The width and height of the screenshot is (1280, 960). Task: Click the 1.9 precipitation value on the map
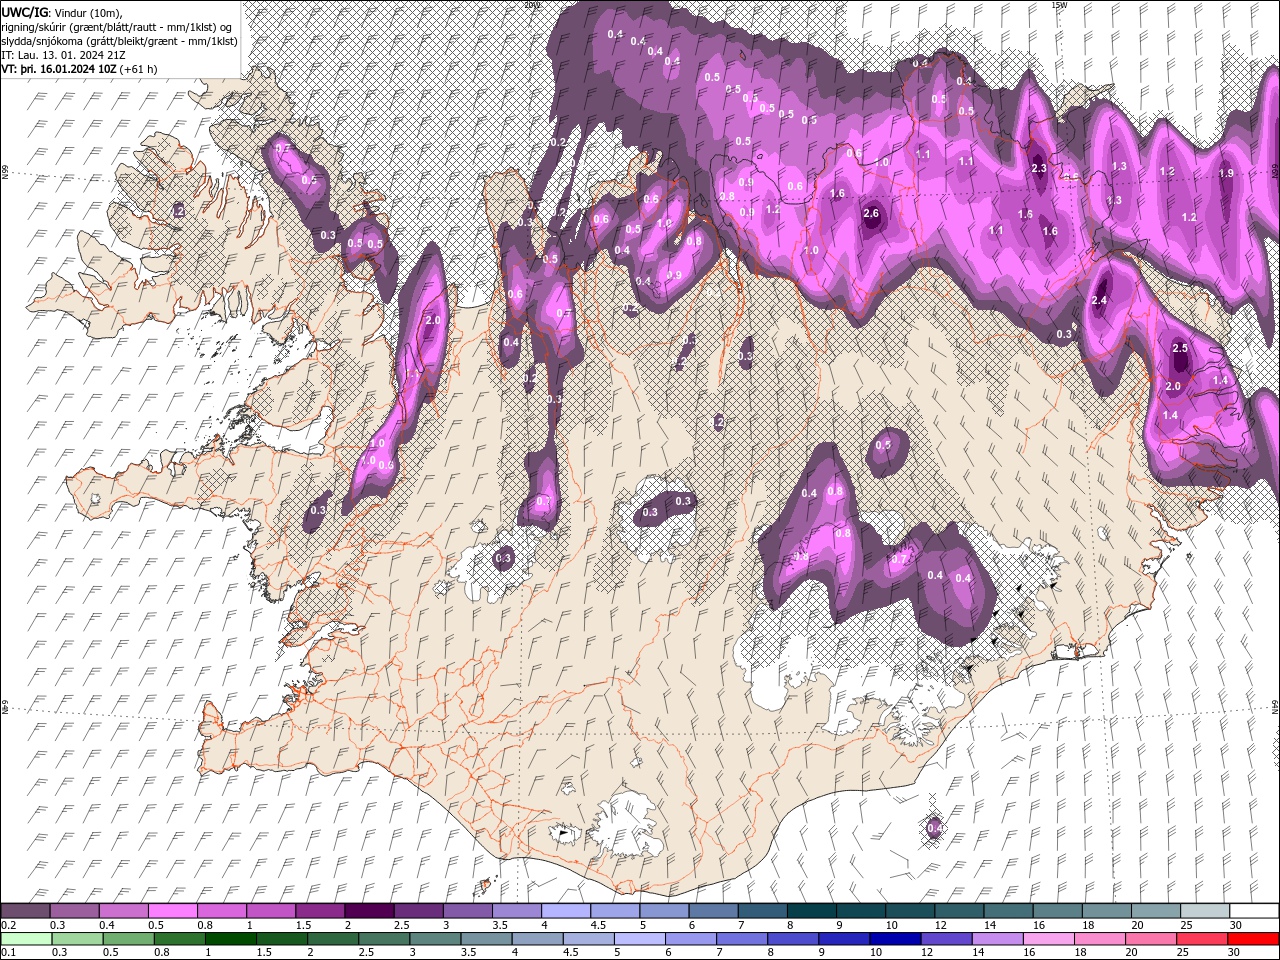click(1226, 173)
